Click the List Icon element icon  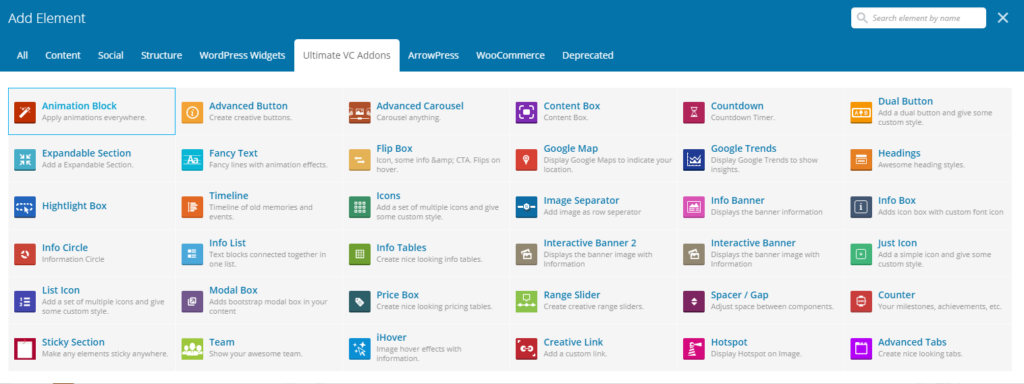[x=25, y=301]
